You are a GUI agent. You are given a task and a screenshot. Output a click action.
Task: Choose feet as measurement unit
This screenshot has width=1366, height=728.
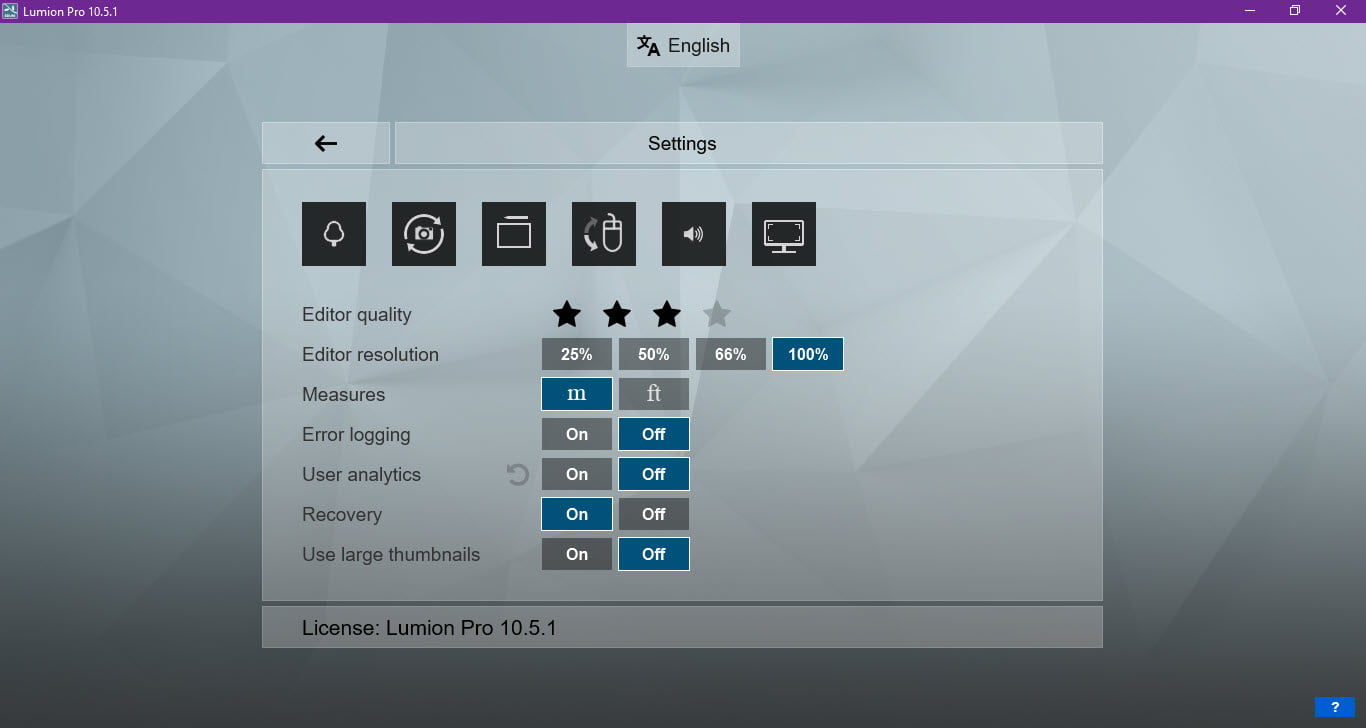tap(654, 394)
